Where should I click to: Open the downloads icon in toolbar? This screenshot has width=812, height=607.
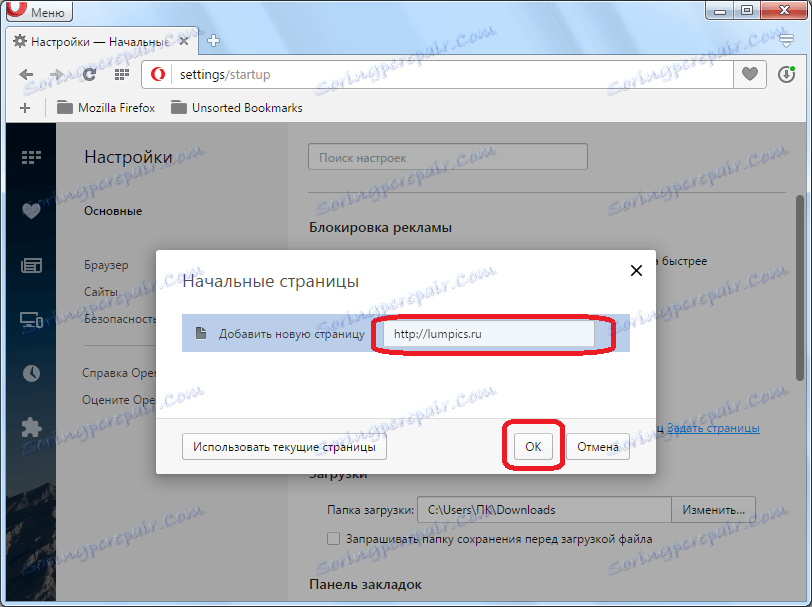[x=787, y=75]
